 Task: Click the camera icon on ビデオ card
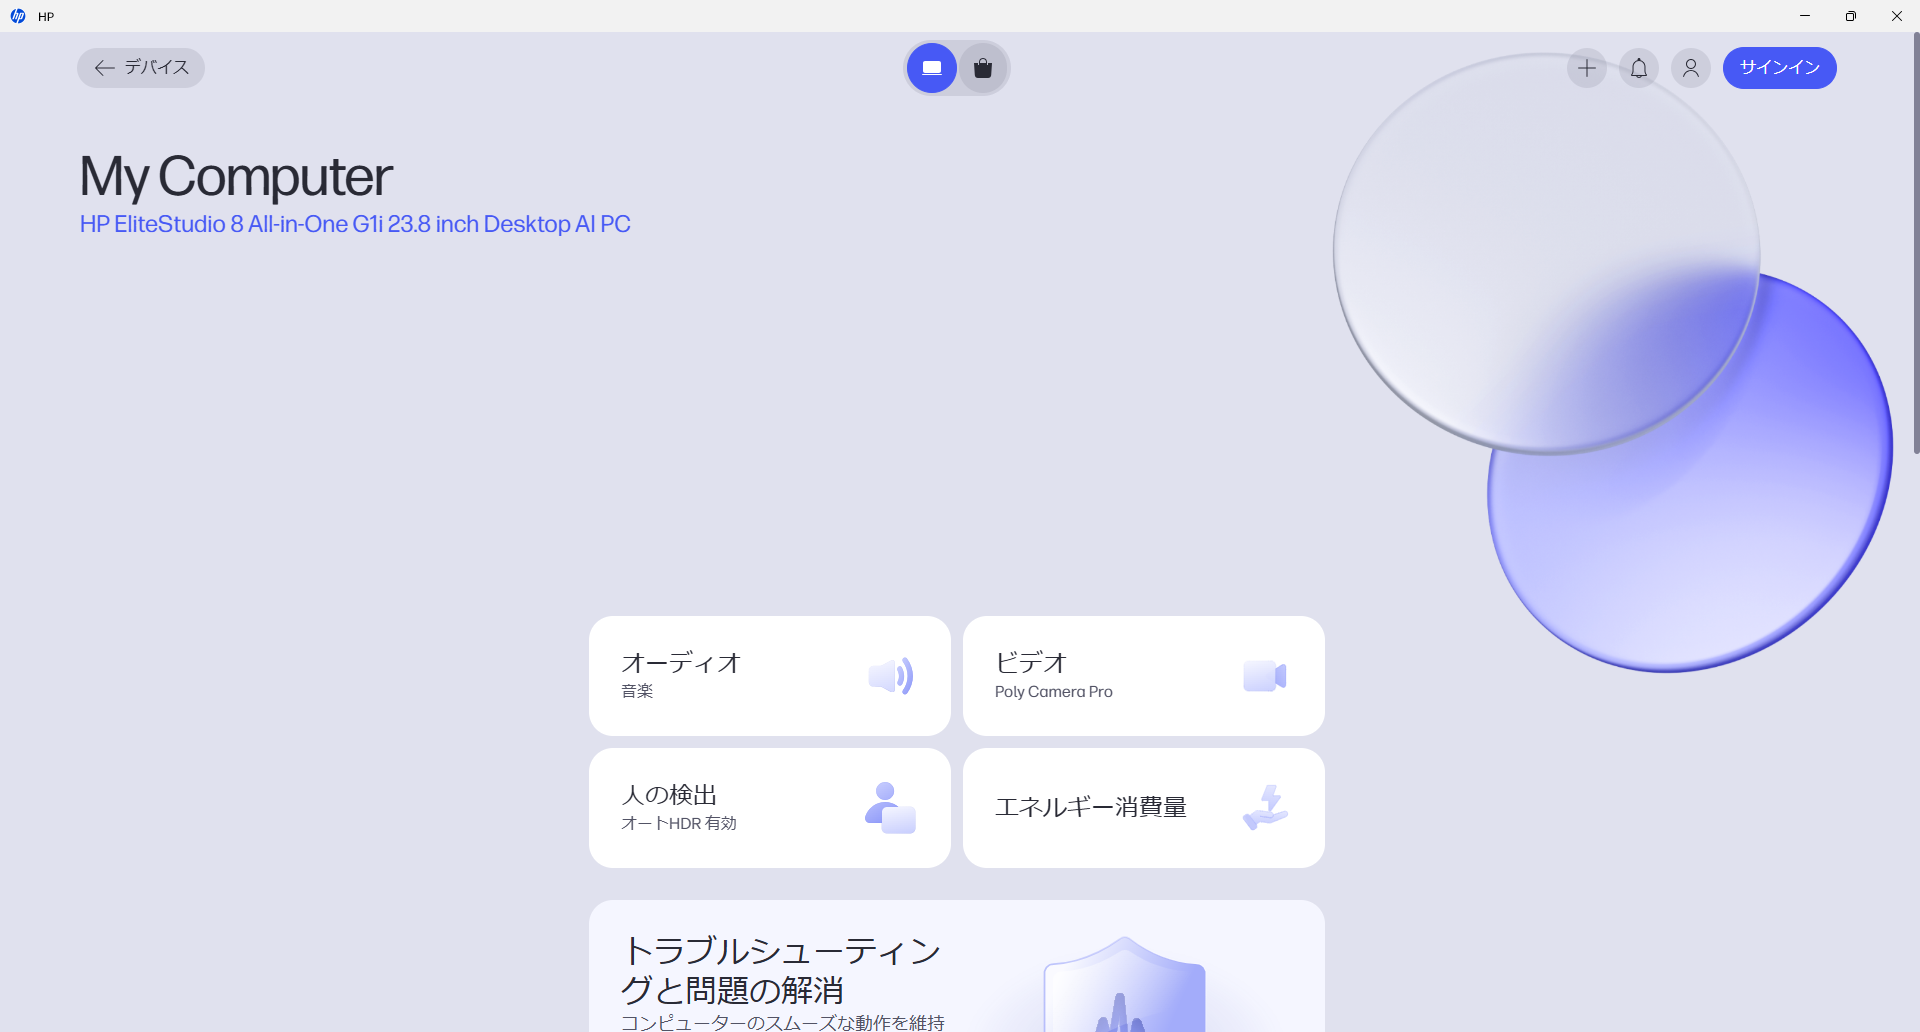(1264, 676)
